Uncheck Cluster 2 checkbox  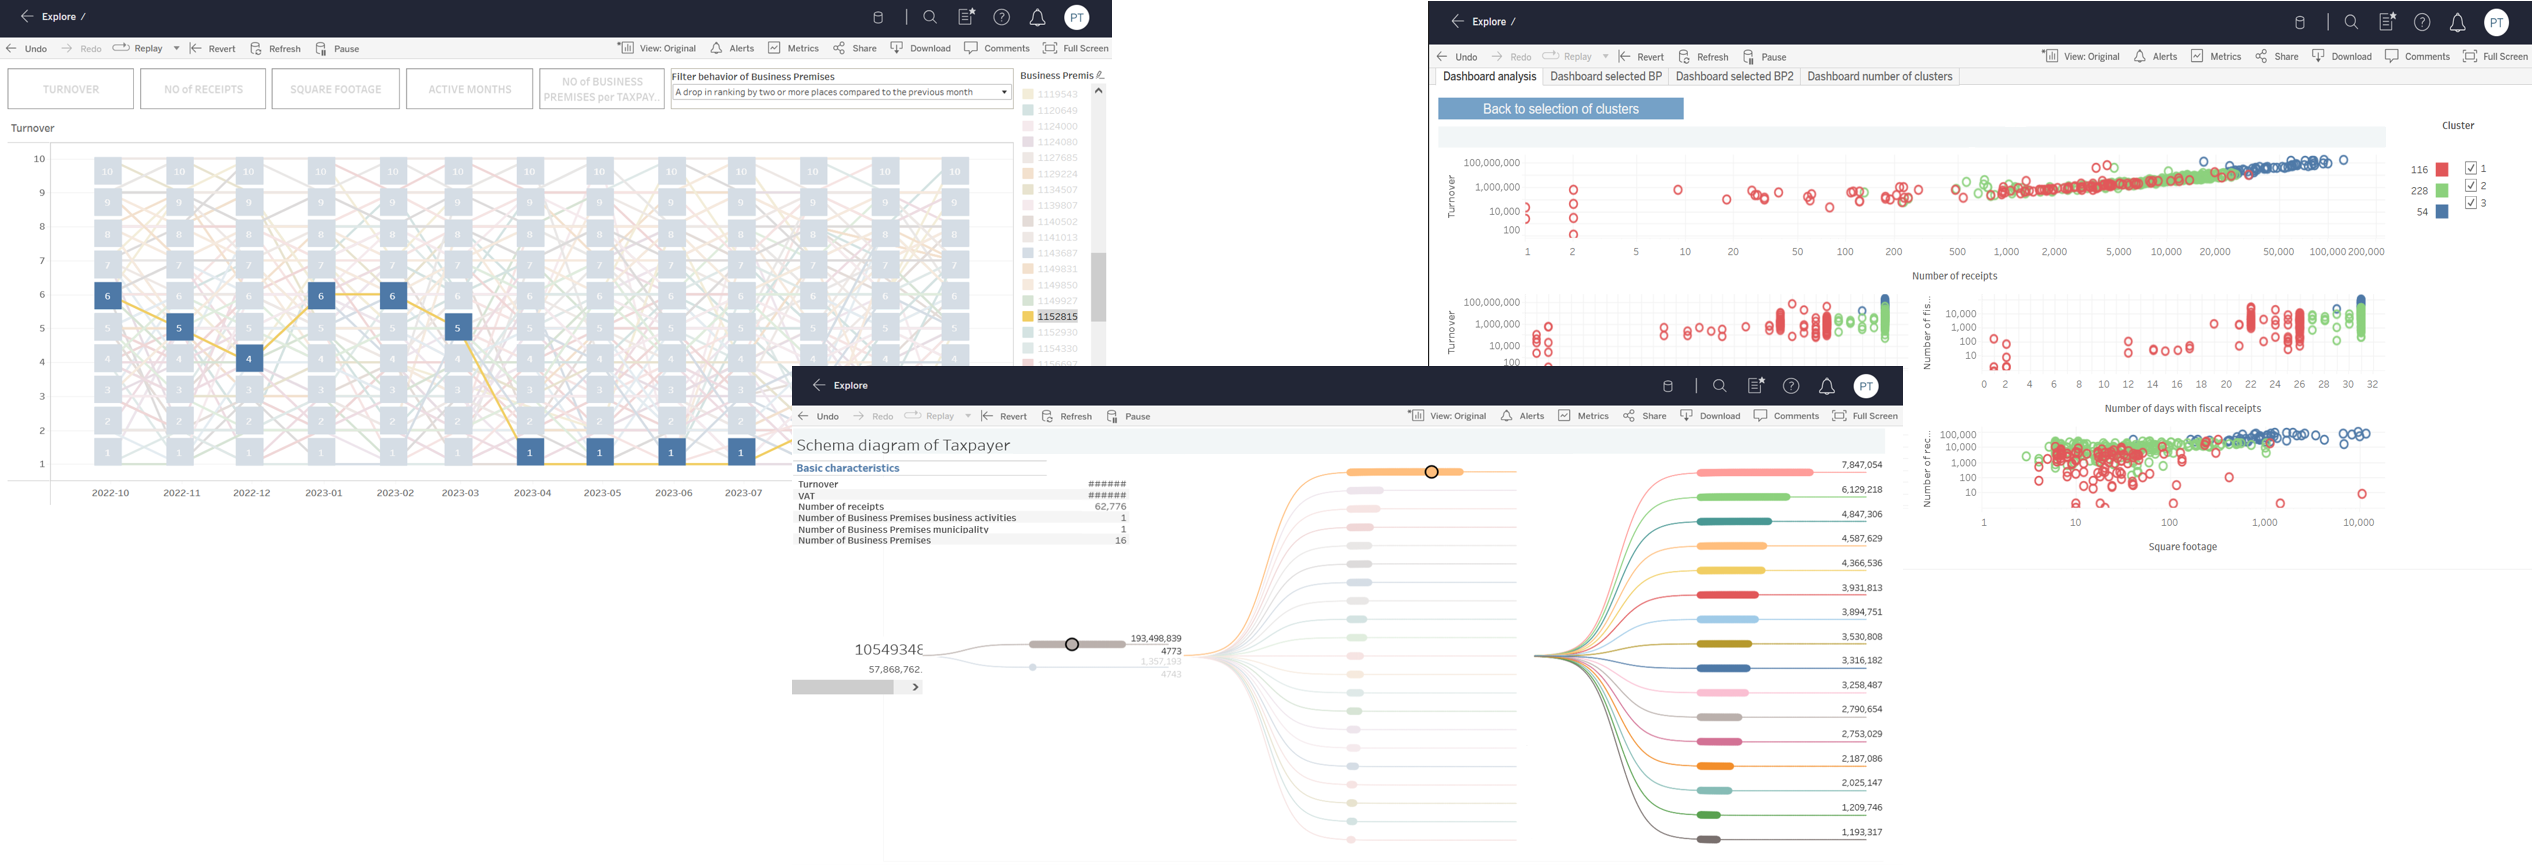pyautogui.click(x=2470, y=186)
